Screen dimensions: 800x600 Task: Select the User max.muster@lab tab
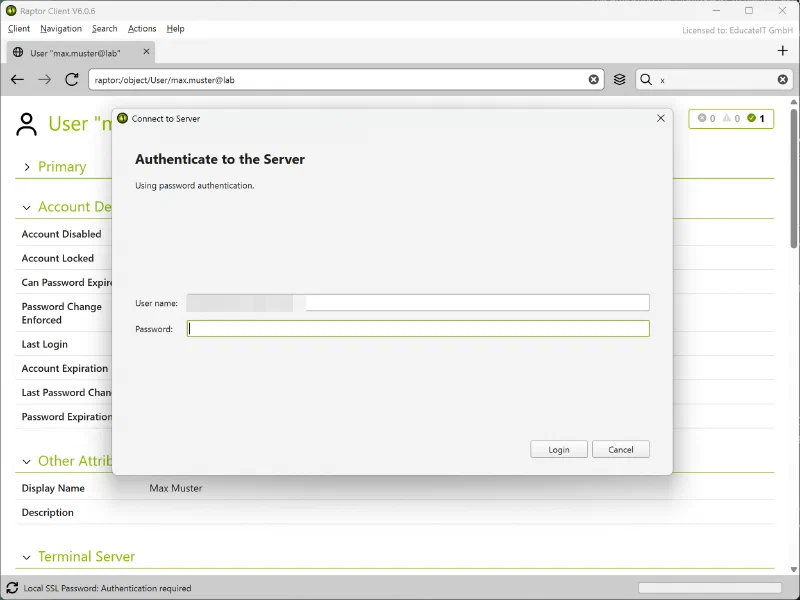[81, 53]
